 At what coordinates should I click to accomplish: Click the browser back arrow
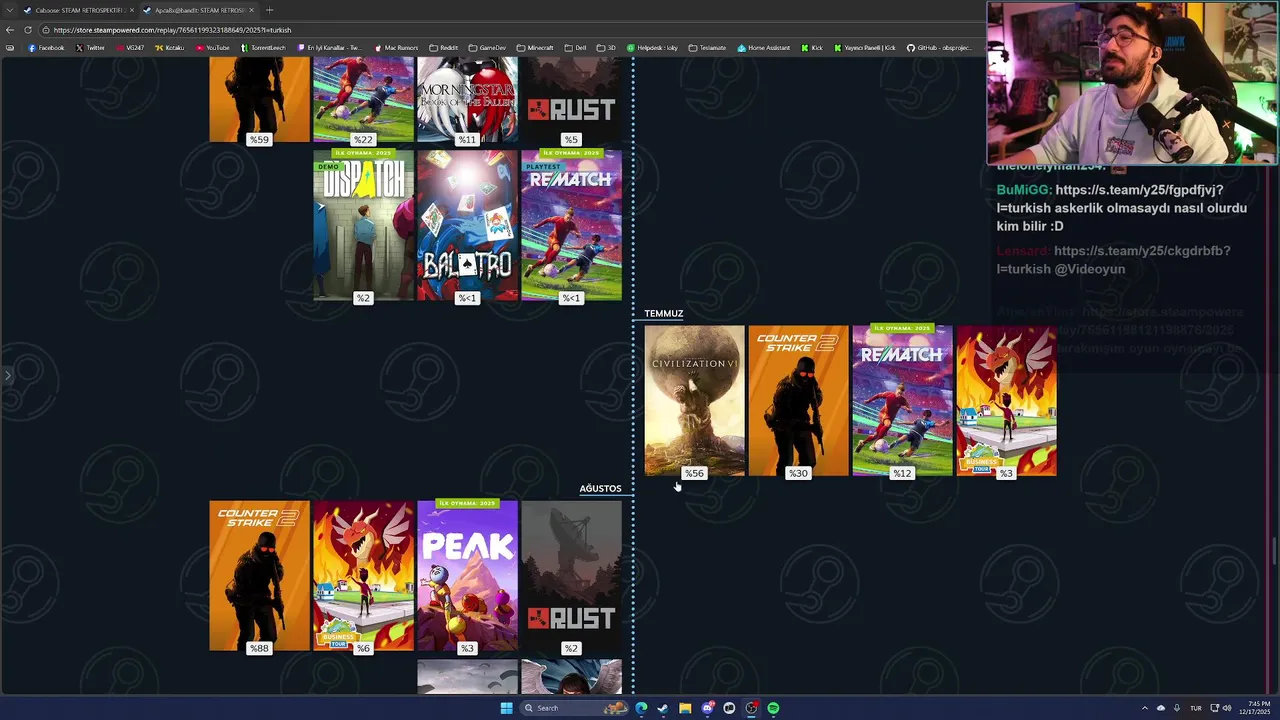(12, 30)
